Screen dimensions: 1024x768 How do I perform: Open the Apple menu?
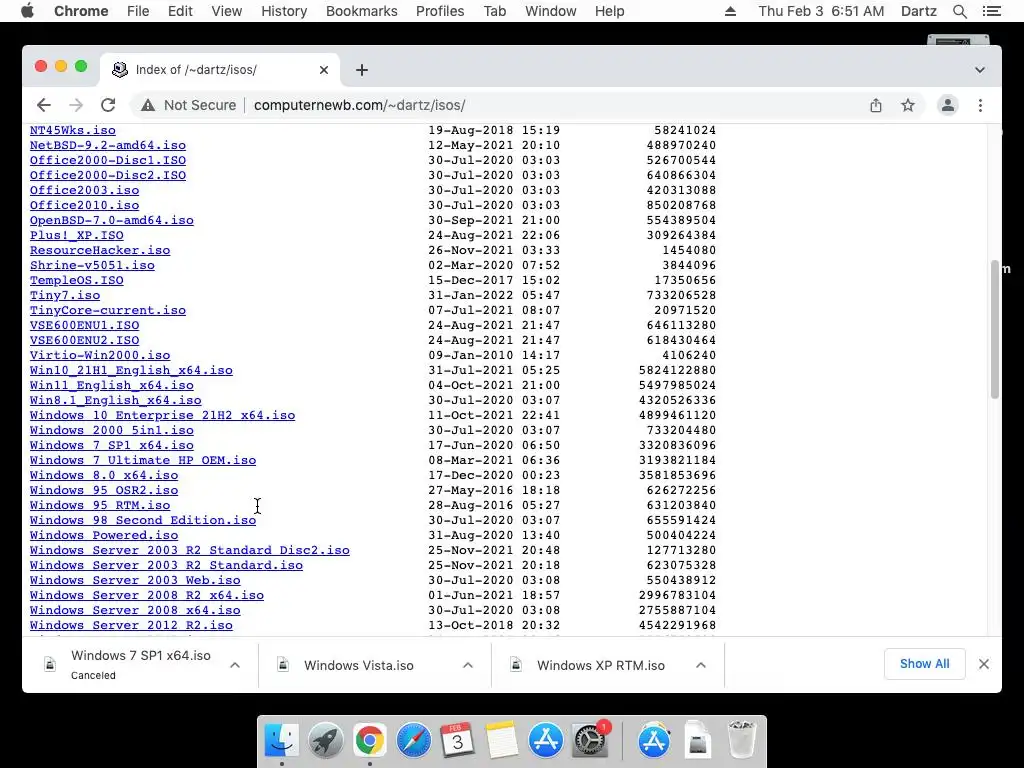(27, 11)
